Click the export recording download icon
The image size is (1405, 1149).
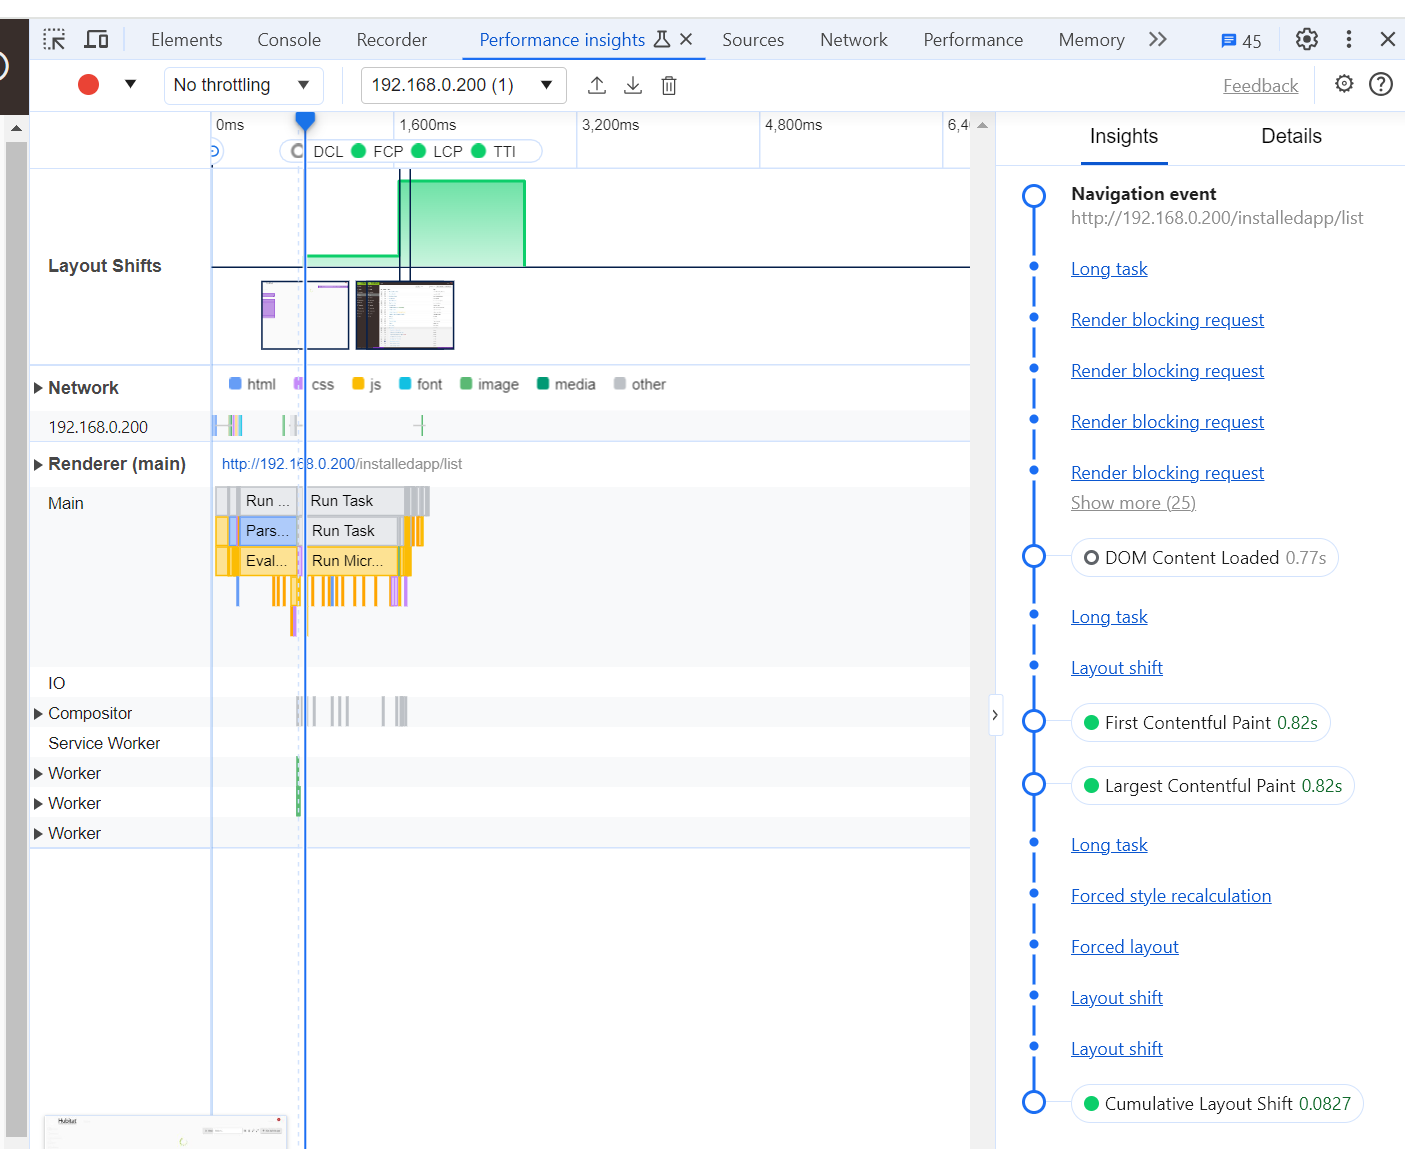click(x=633, y=86)
